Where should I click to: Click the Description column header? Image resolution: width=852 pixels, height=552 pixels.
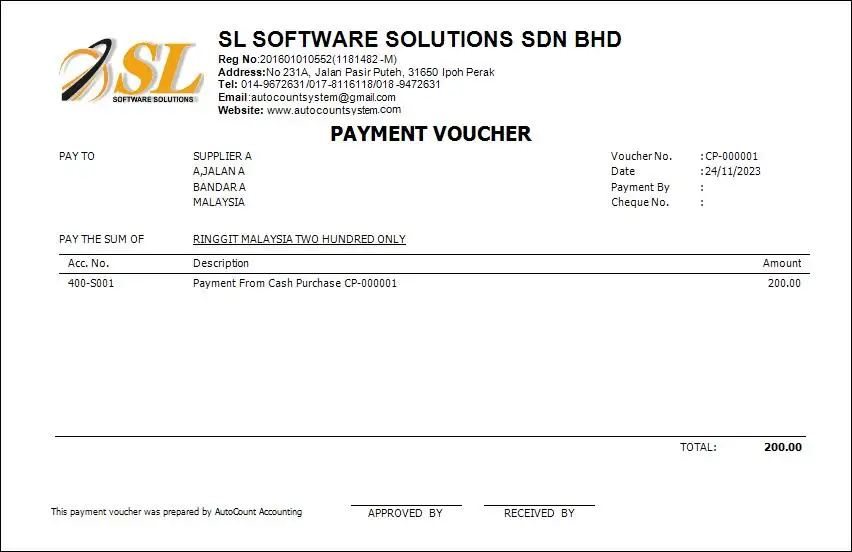coord(221,264)
